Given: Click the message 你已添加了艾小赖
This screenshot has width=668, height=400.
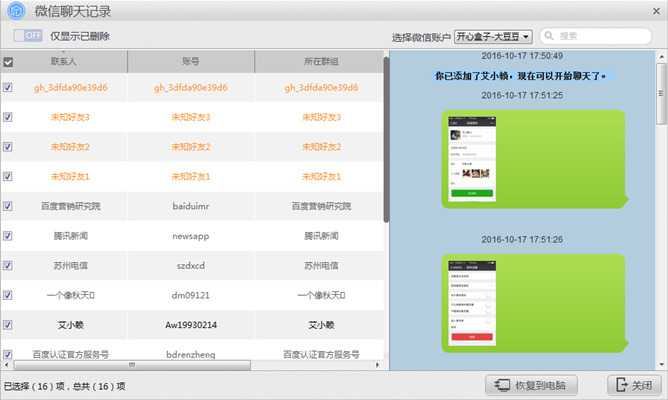Looking at the screenshot, I should tap(522, 76).
